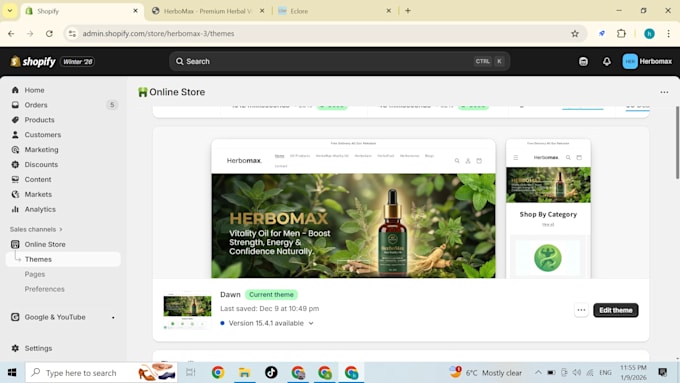Reload the current page
This screenshot has width=680, height=383.
pos(49,33)
